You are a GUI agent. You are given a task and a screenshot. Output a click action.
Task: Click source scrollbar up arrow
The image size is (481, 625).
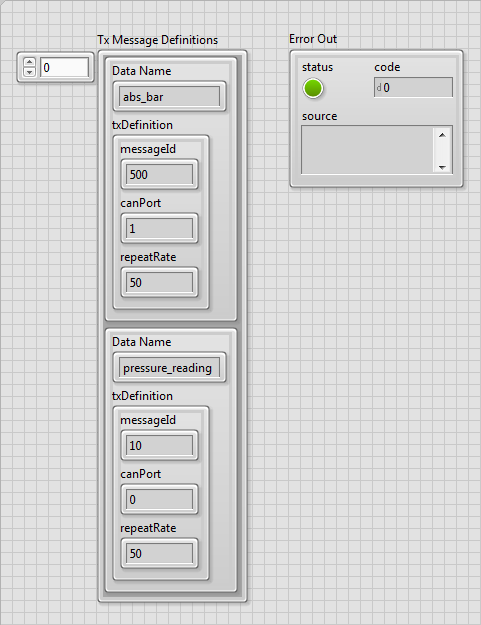pos(442,135)
